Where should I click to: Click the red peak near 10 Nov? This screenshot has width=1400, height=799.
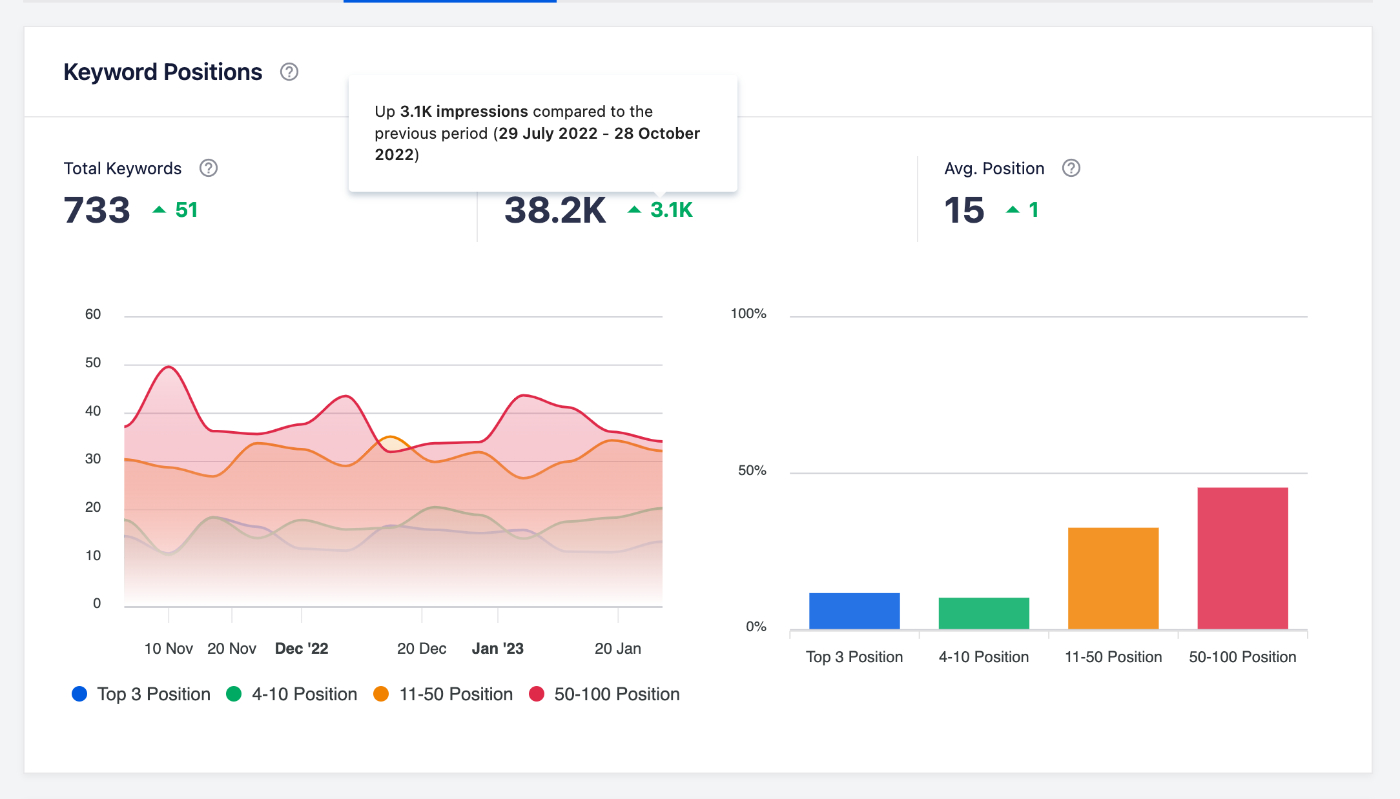point(169,367)
